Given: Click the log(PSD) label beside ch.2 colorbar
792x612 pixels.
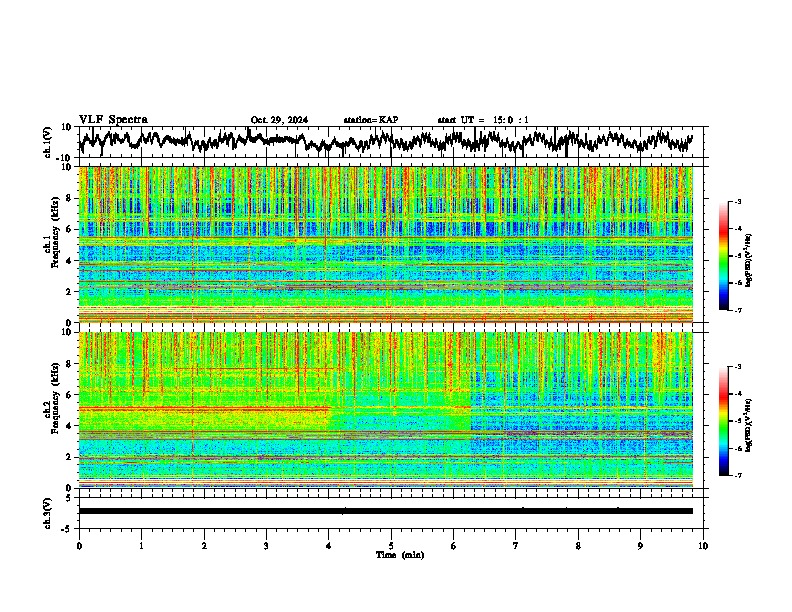Looking at the screenshot, I should tap(748, 425).
